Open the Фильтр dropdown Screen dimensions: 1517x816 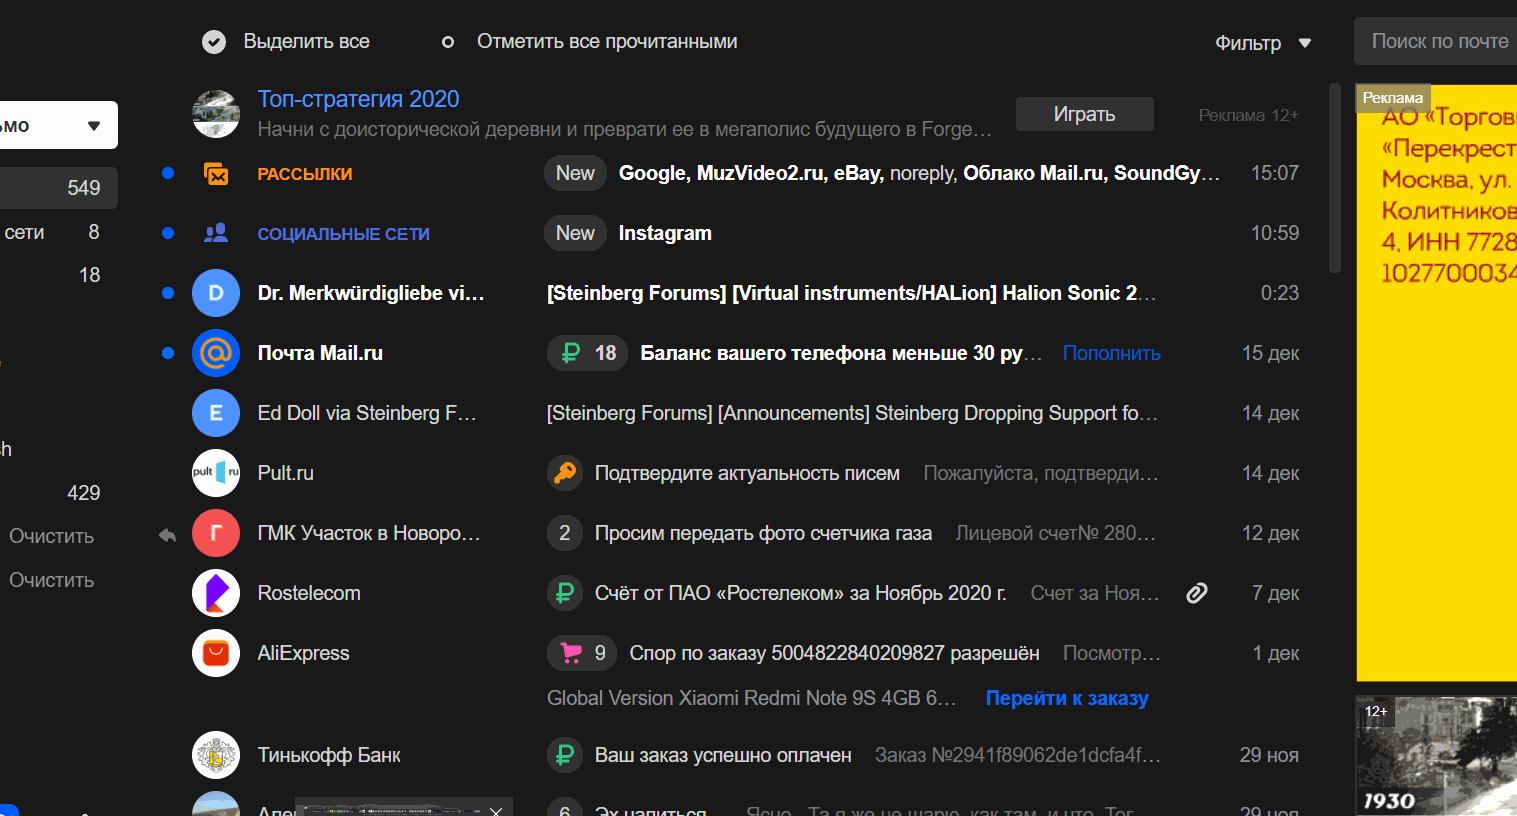tap(1262, 43)
